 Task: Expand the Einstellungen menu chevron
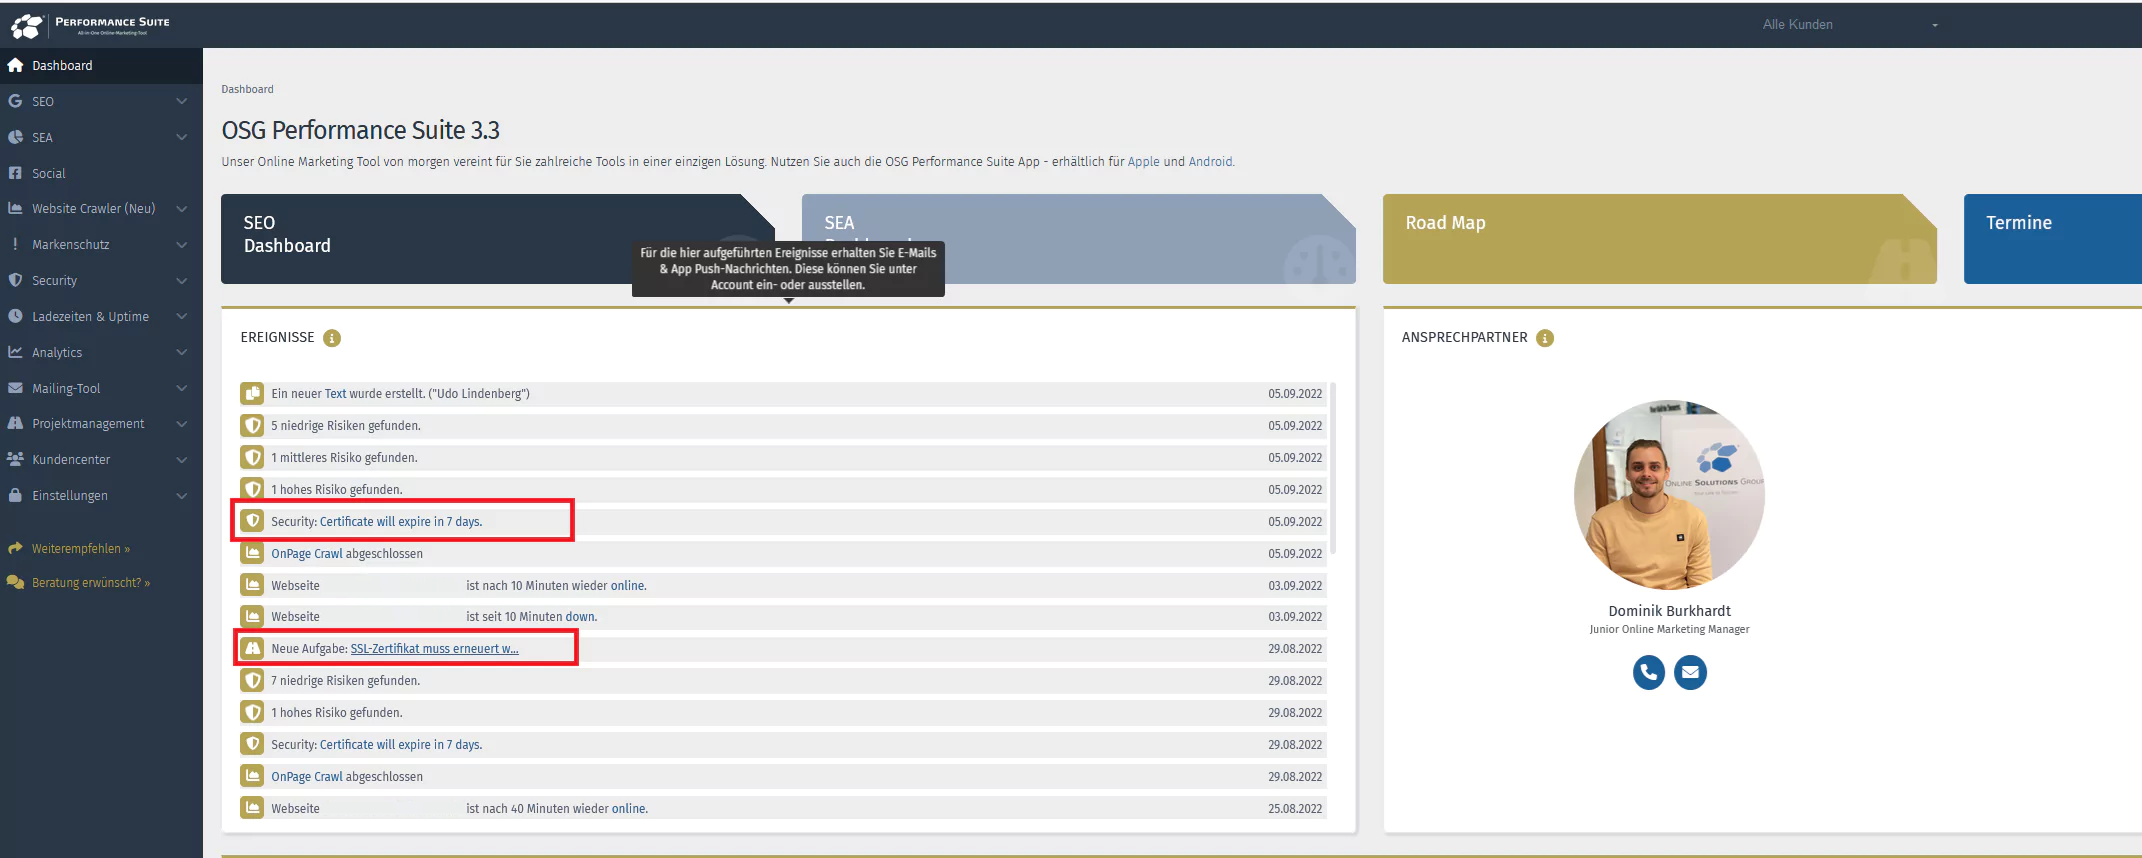pos(182,496)
